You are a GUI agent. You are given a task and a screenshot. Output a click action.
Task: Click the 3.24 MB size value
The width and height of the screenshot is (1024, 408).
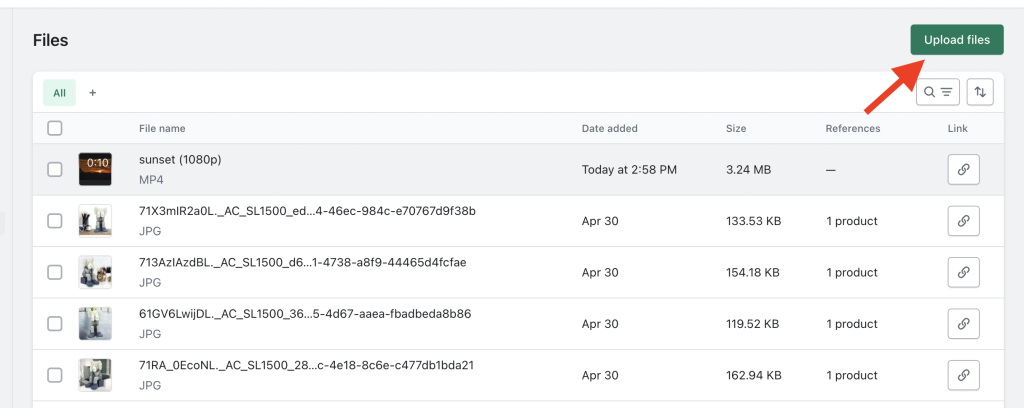coord(748,170)
